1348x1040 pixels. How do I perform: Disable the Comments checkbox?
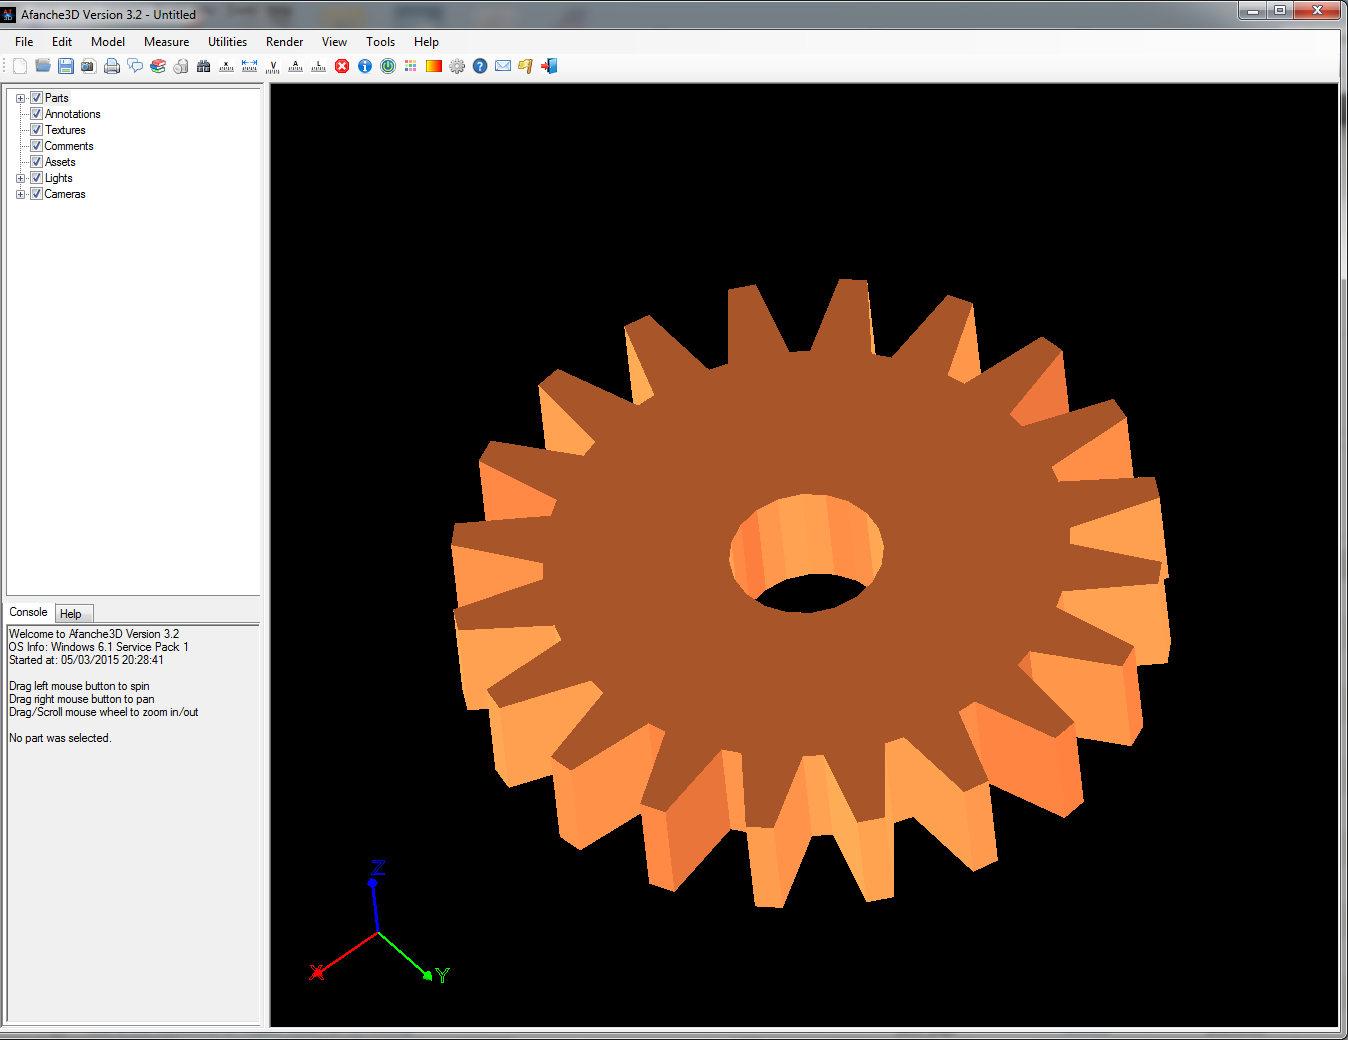[36, 146]
